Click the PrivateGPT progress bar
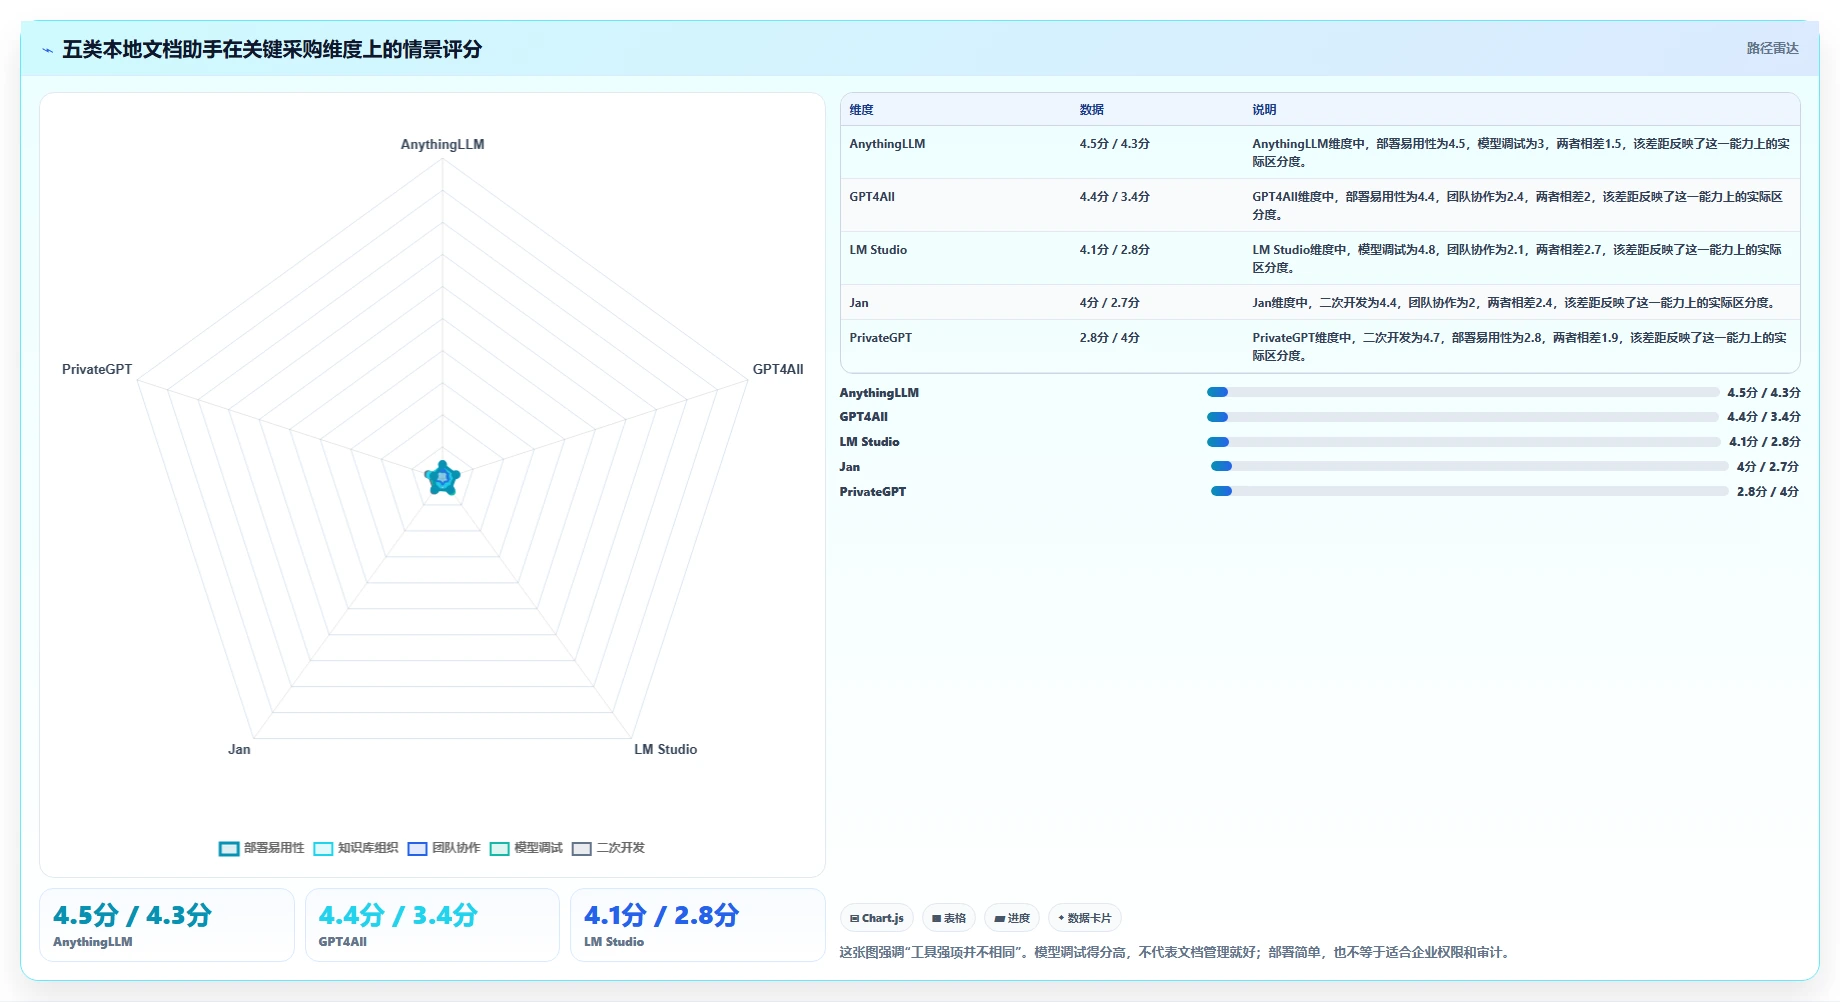The width and height of the screenshot is (1840, 1002). (1470, 491)
